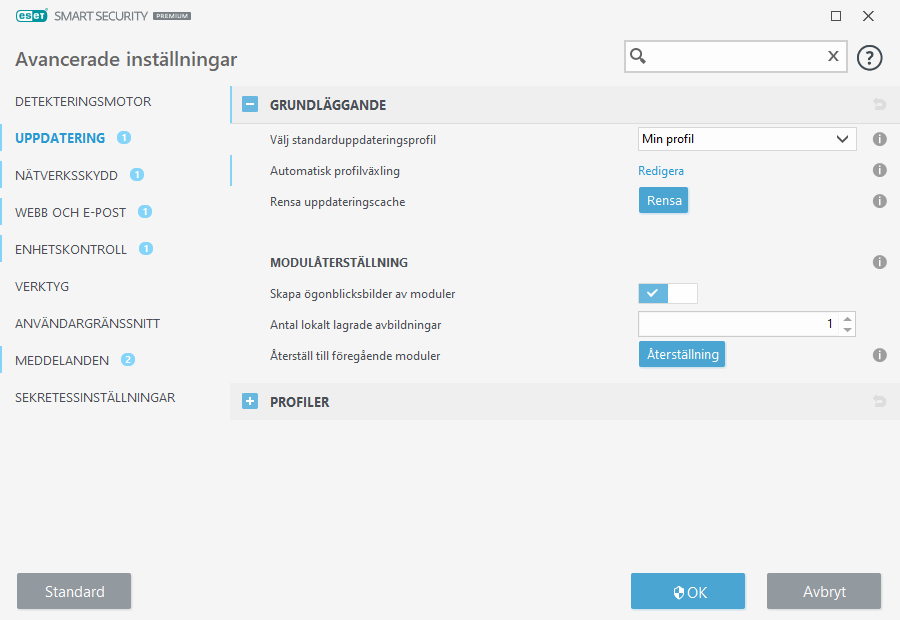Click info icon for Rensa uppdateringscache

pos(880,201)
